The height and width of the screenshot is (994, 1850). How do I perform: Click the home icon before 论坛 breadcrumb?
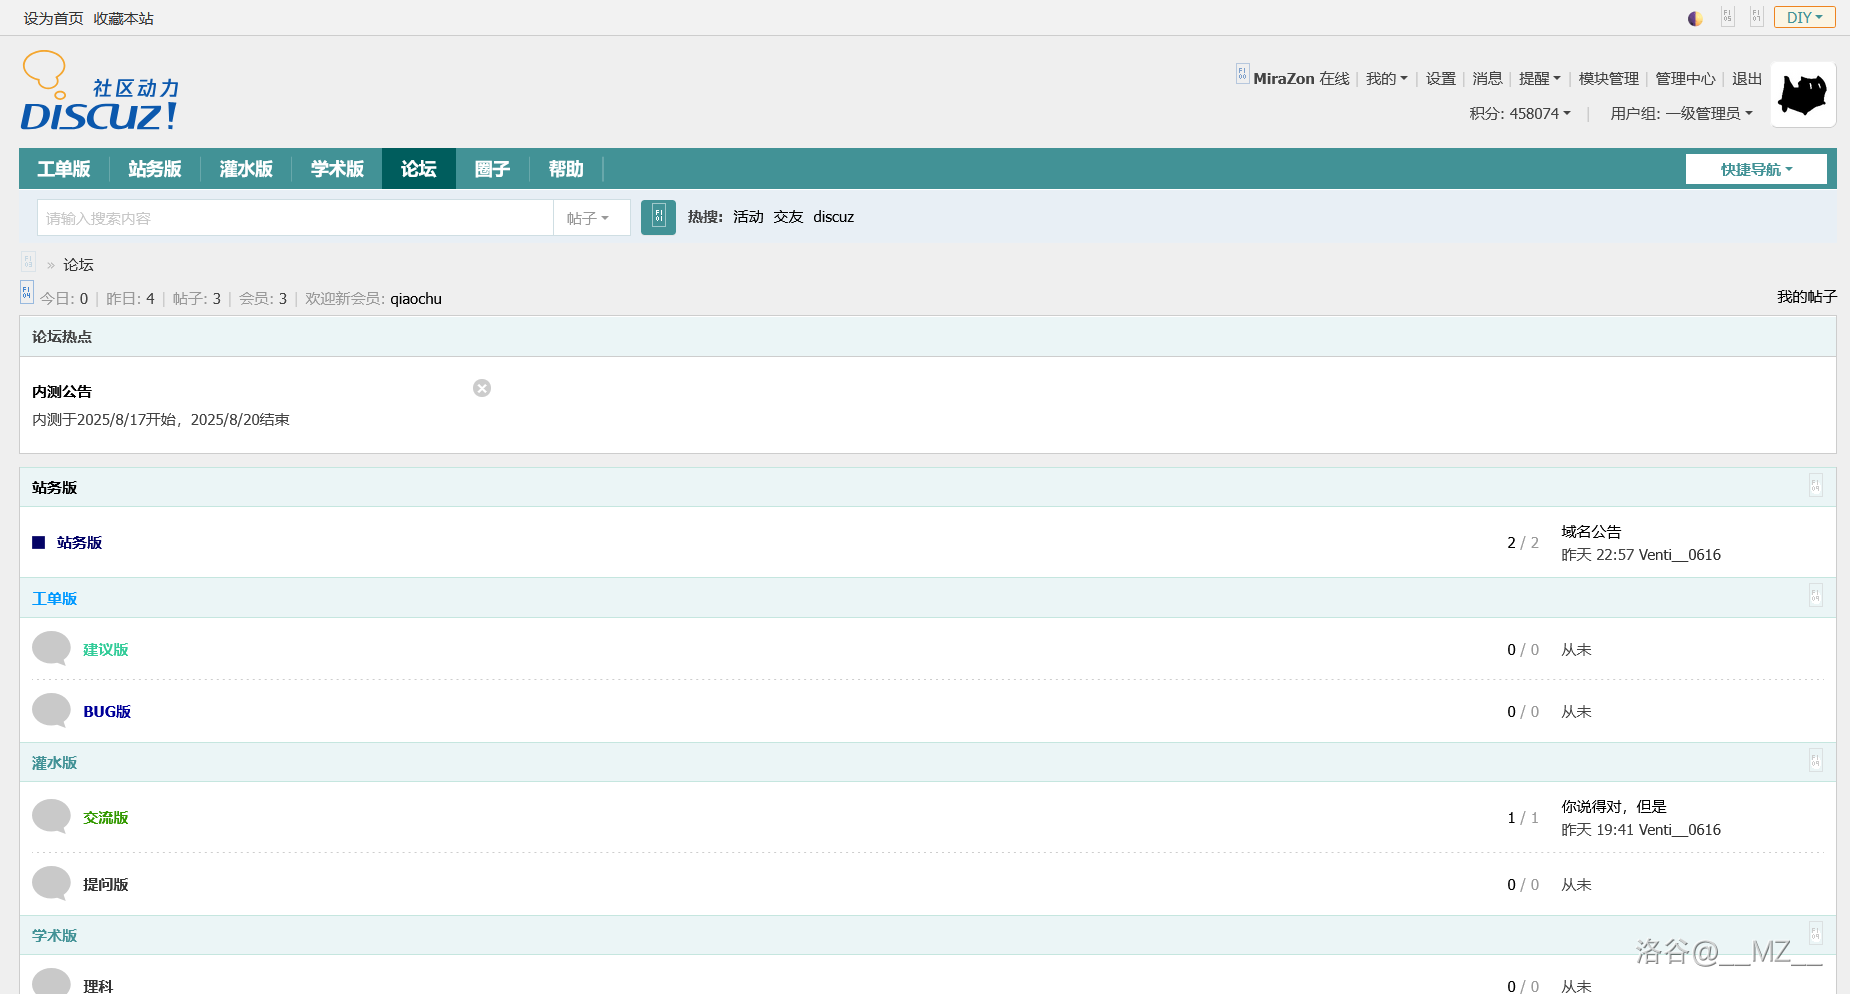(28, 263)
